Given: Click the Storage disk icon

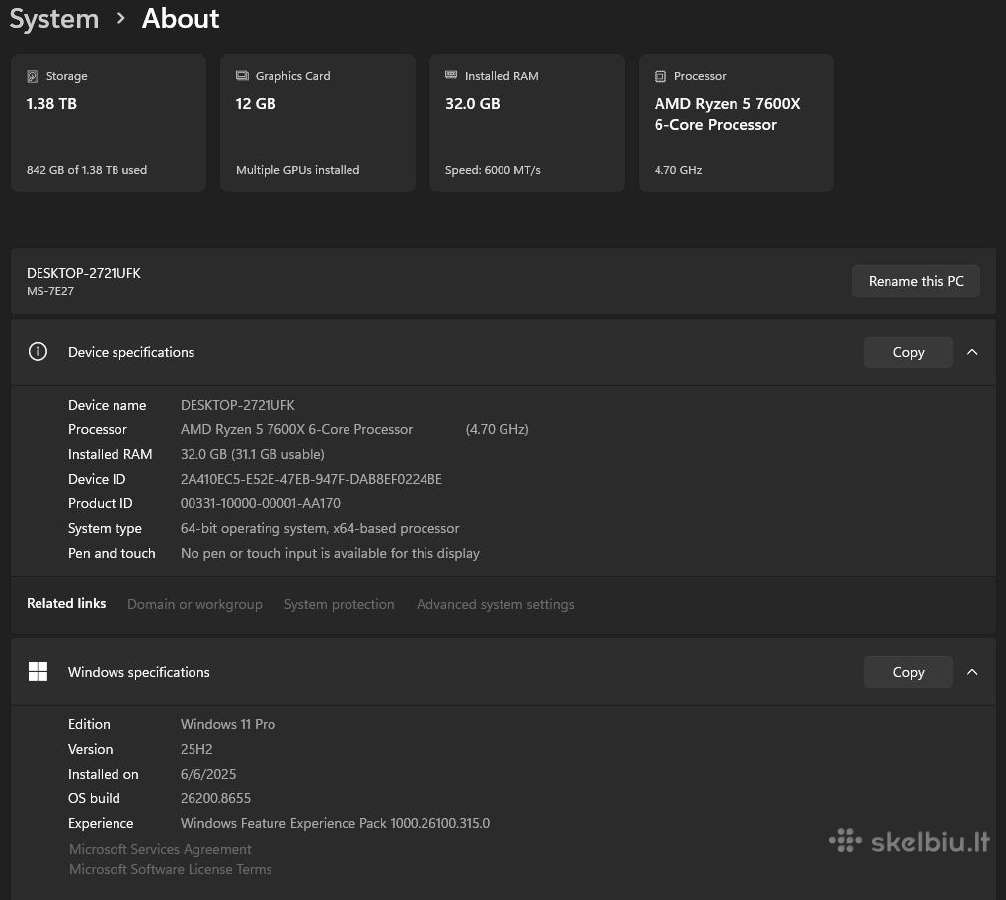Looking at the screenshot, I should 33,76.
